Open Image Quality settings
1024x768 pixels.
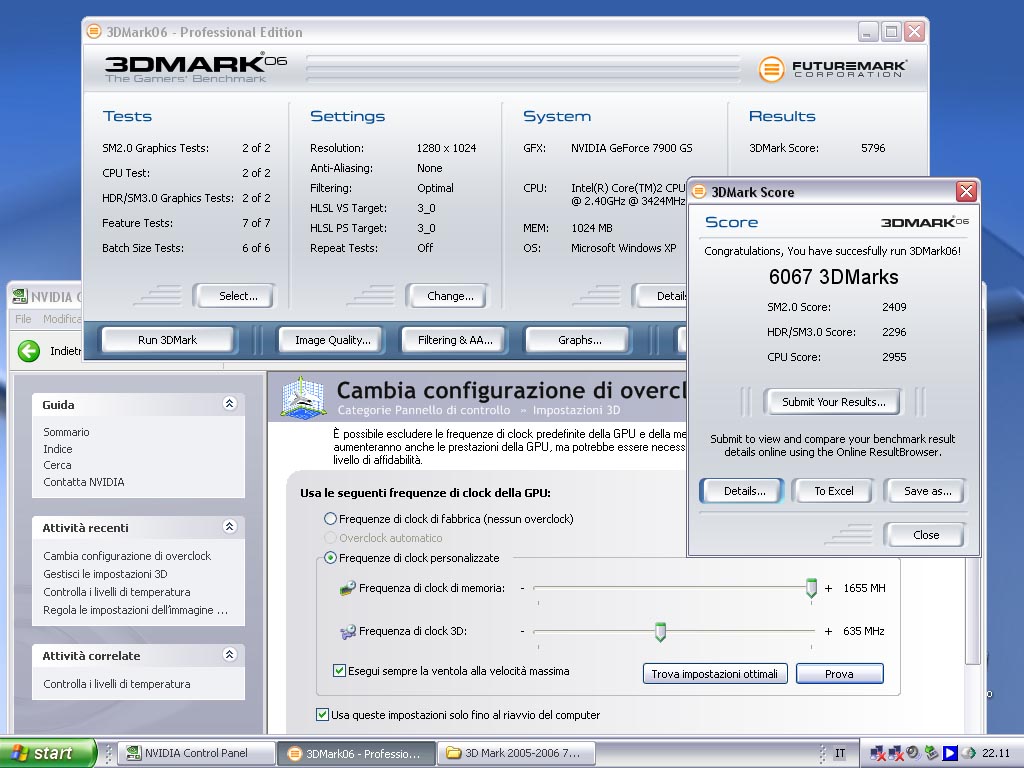point(332,340)
